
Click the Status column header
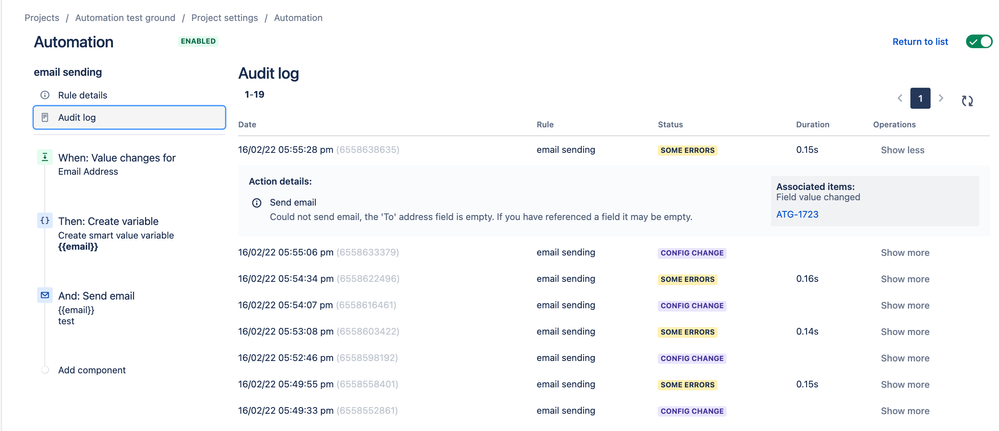pos(670,124)
